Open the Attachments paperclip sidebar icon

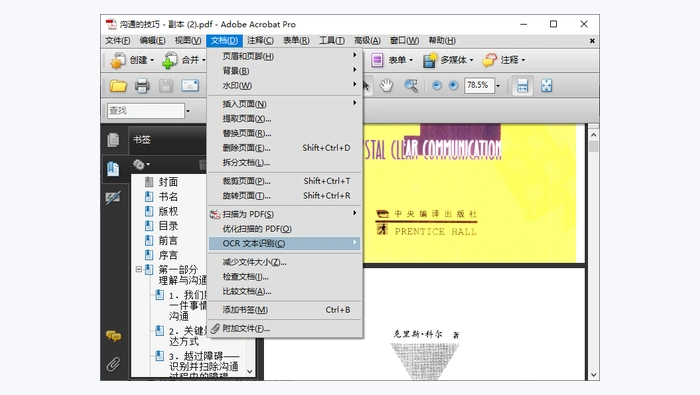tap(113, 364)
